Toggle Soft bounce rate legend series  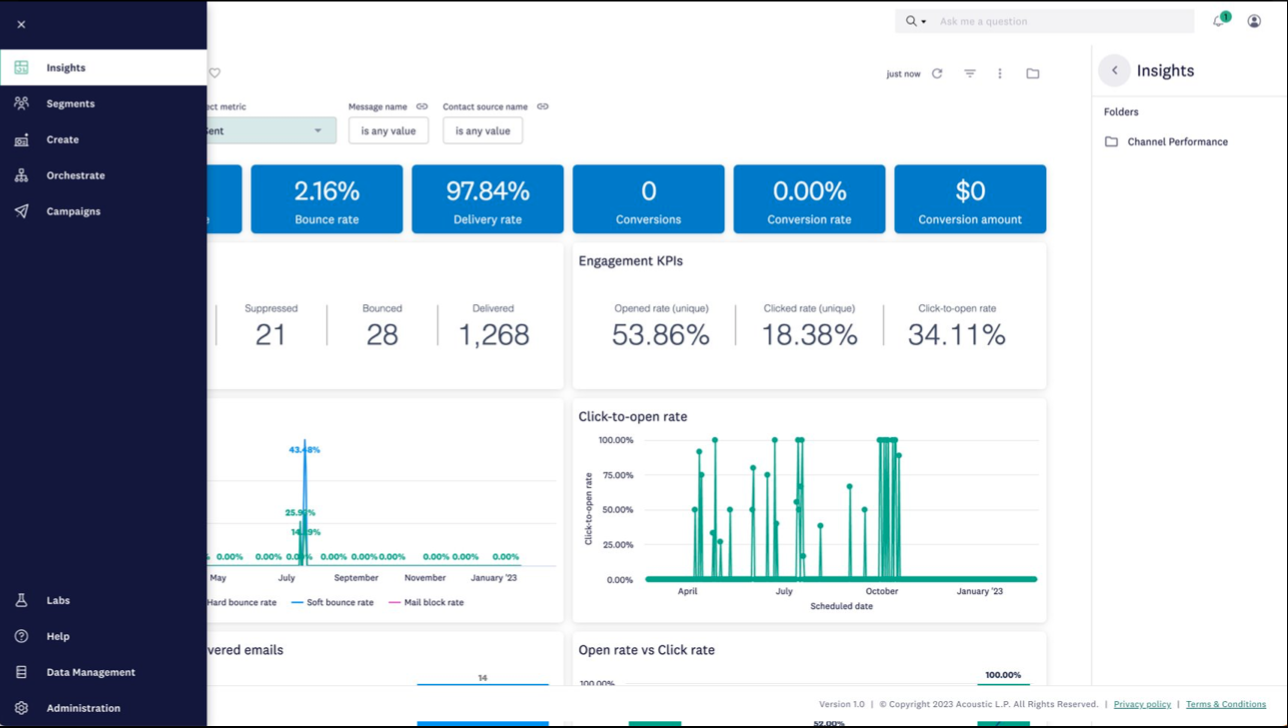pos(339,603)
